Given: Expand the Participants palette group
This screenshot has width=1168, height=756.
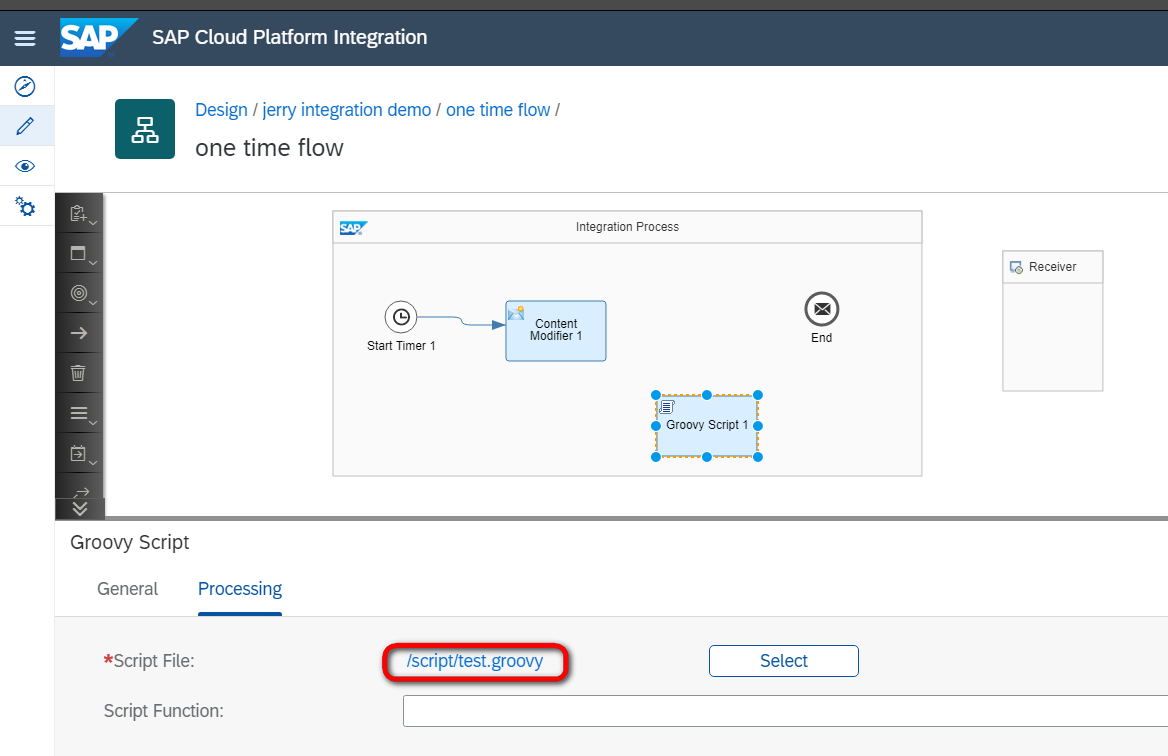Looking at the screenshot, I should [79, 213].
